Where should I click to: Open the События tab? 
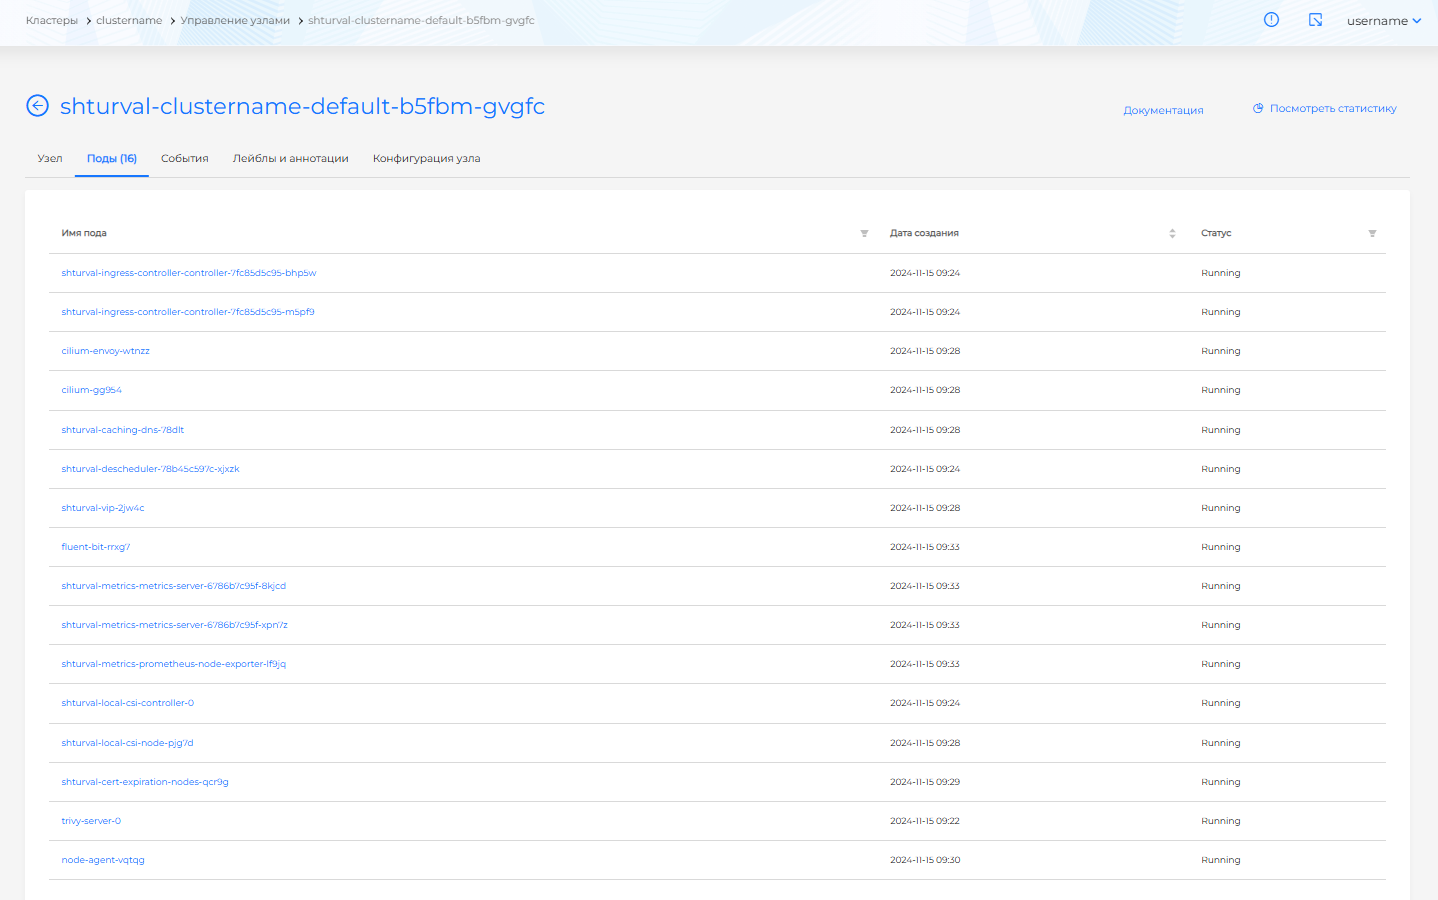tap(185, 159)
